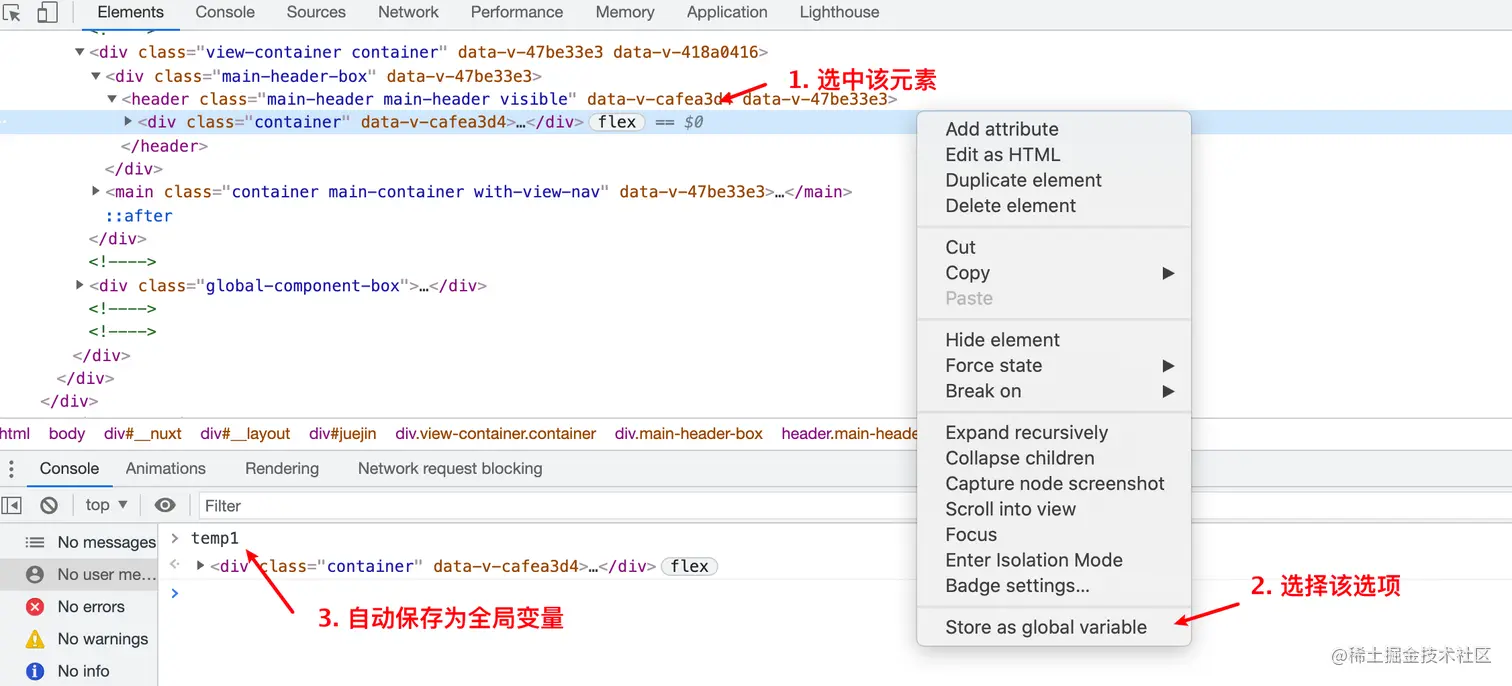Activate the inspect element picker icon
The width and height of the screenshot is (1512, 686).
[x=12, y=13]
